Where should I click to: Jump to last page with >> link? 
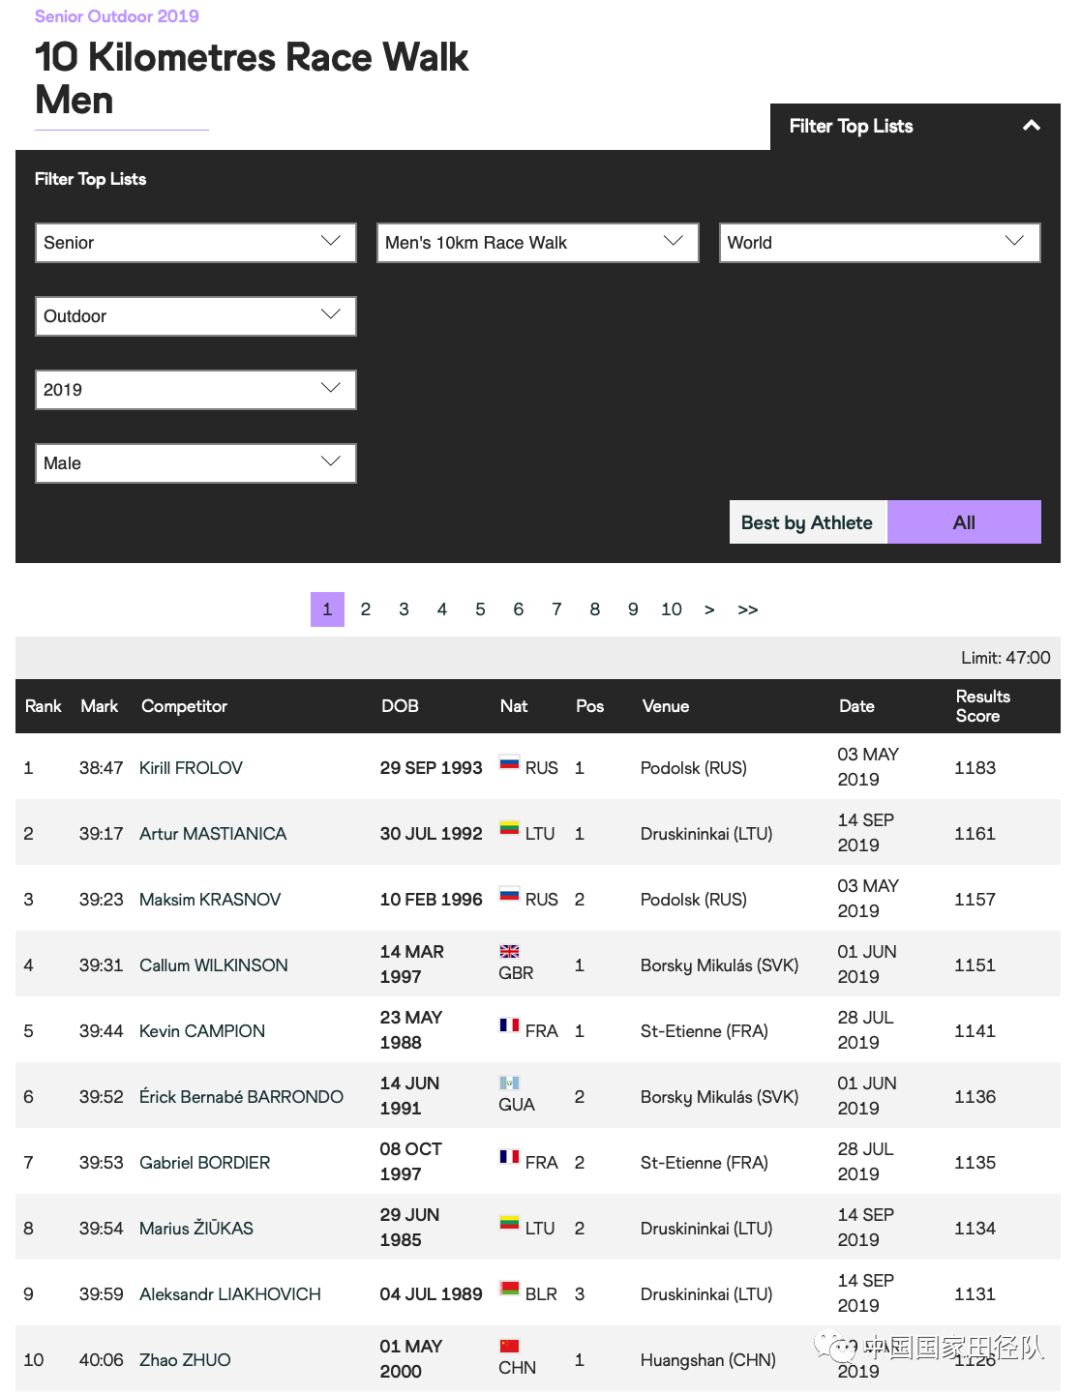click(748, 609)
